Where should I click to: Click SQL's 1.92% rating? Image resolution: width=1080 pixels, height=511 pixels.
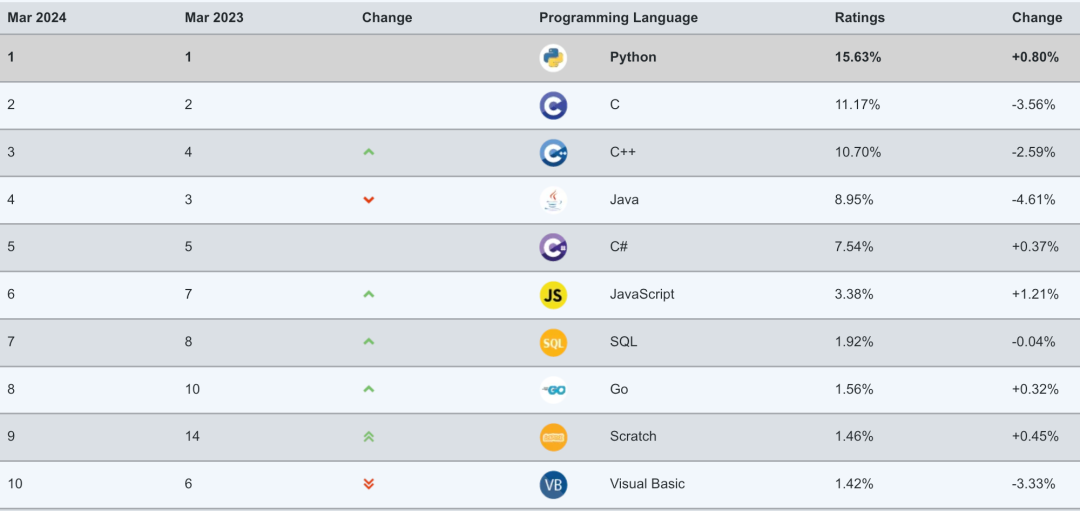(x=854, y=342)
